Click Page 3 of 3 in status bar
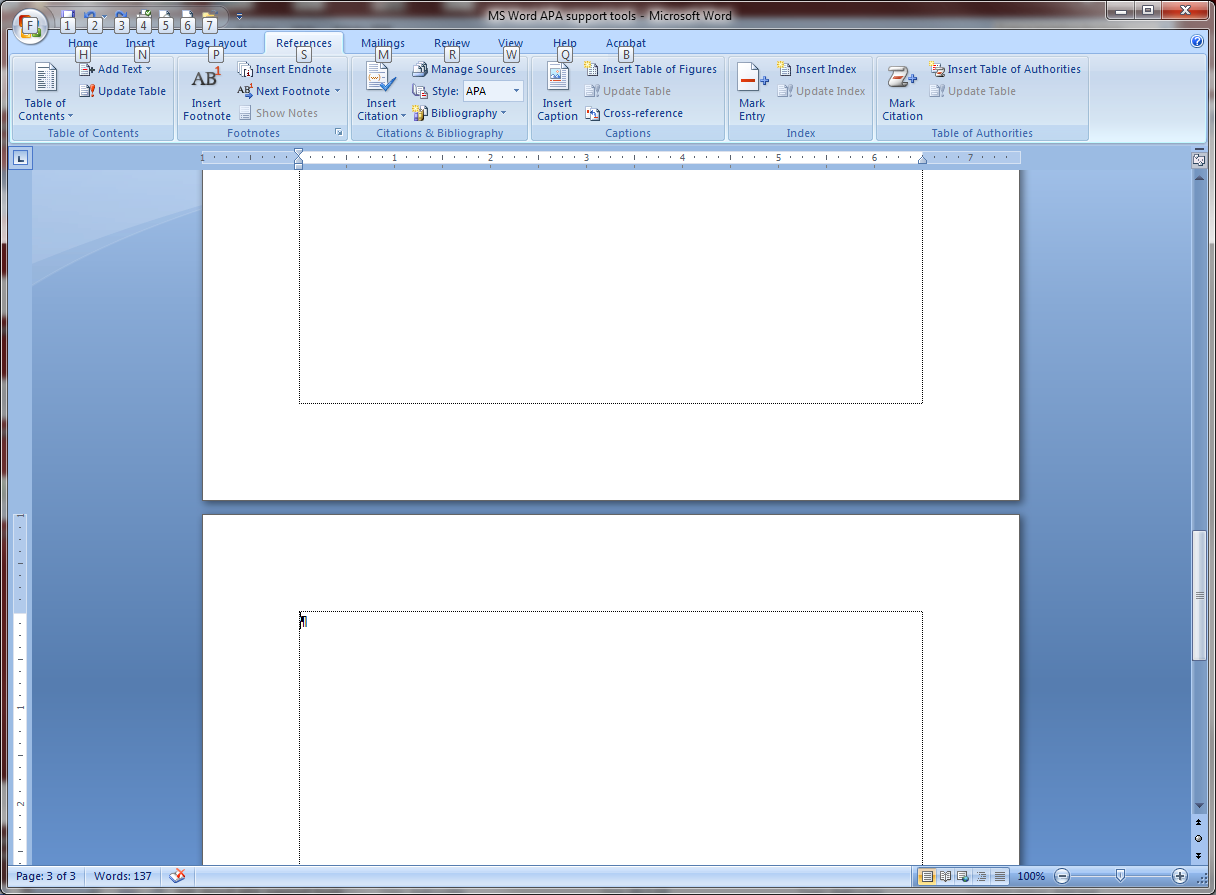1216x895 pixels. pyautogui.click(x=45, y=876)
